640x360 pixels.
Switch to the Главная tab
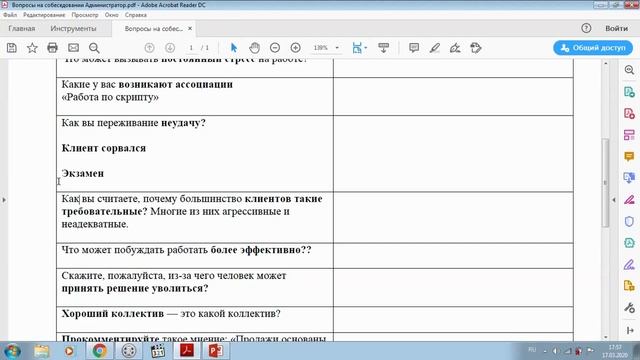click(x=22, y=29)
